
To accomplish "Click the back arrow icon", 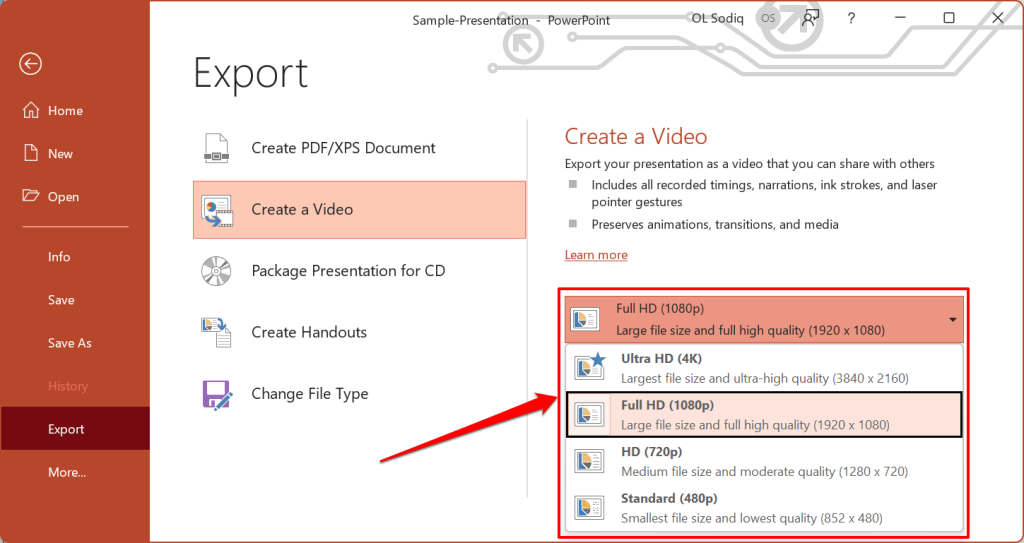I will 31,63.
